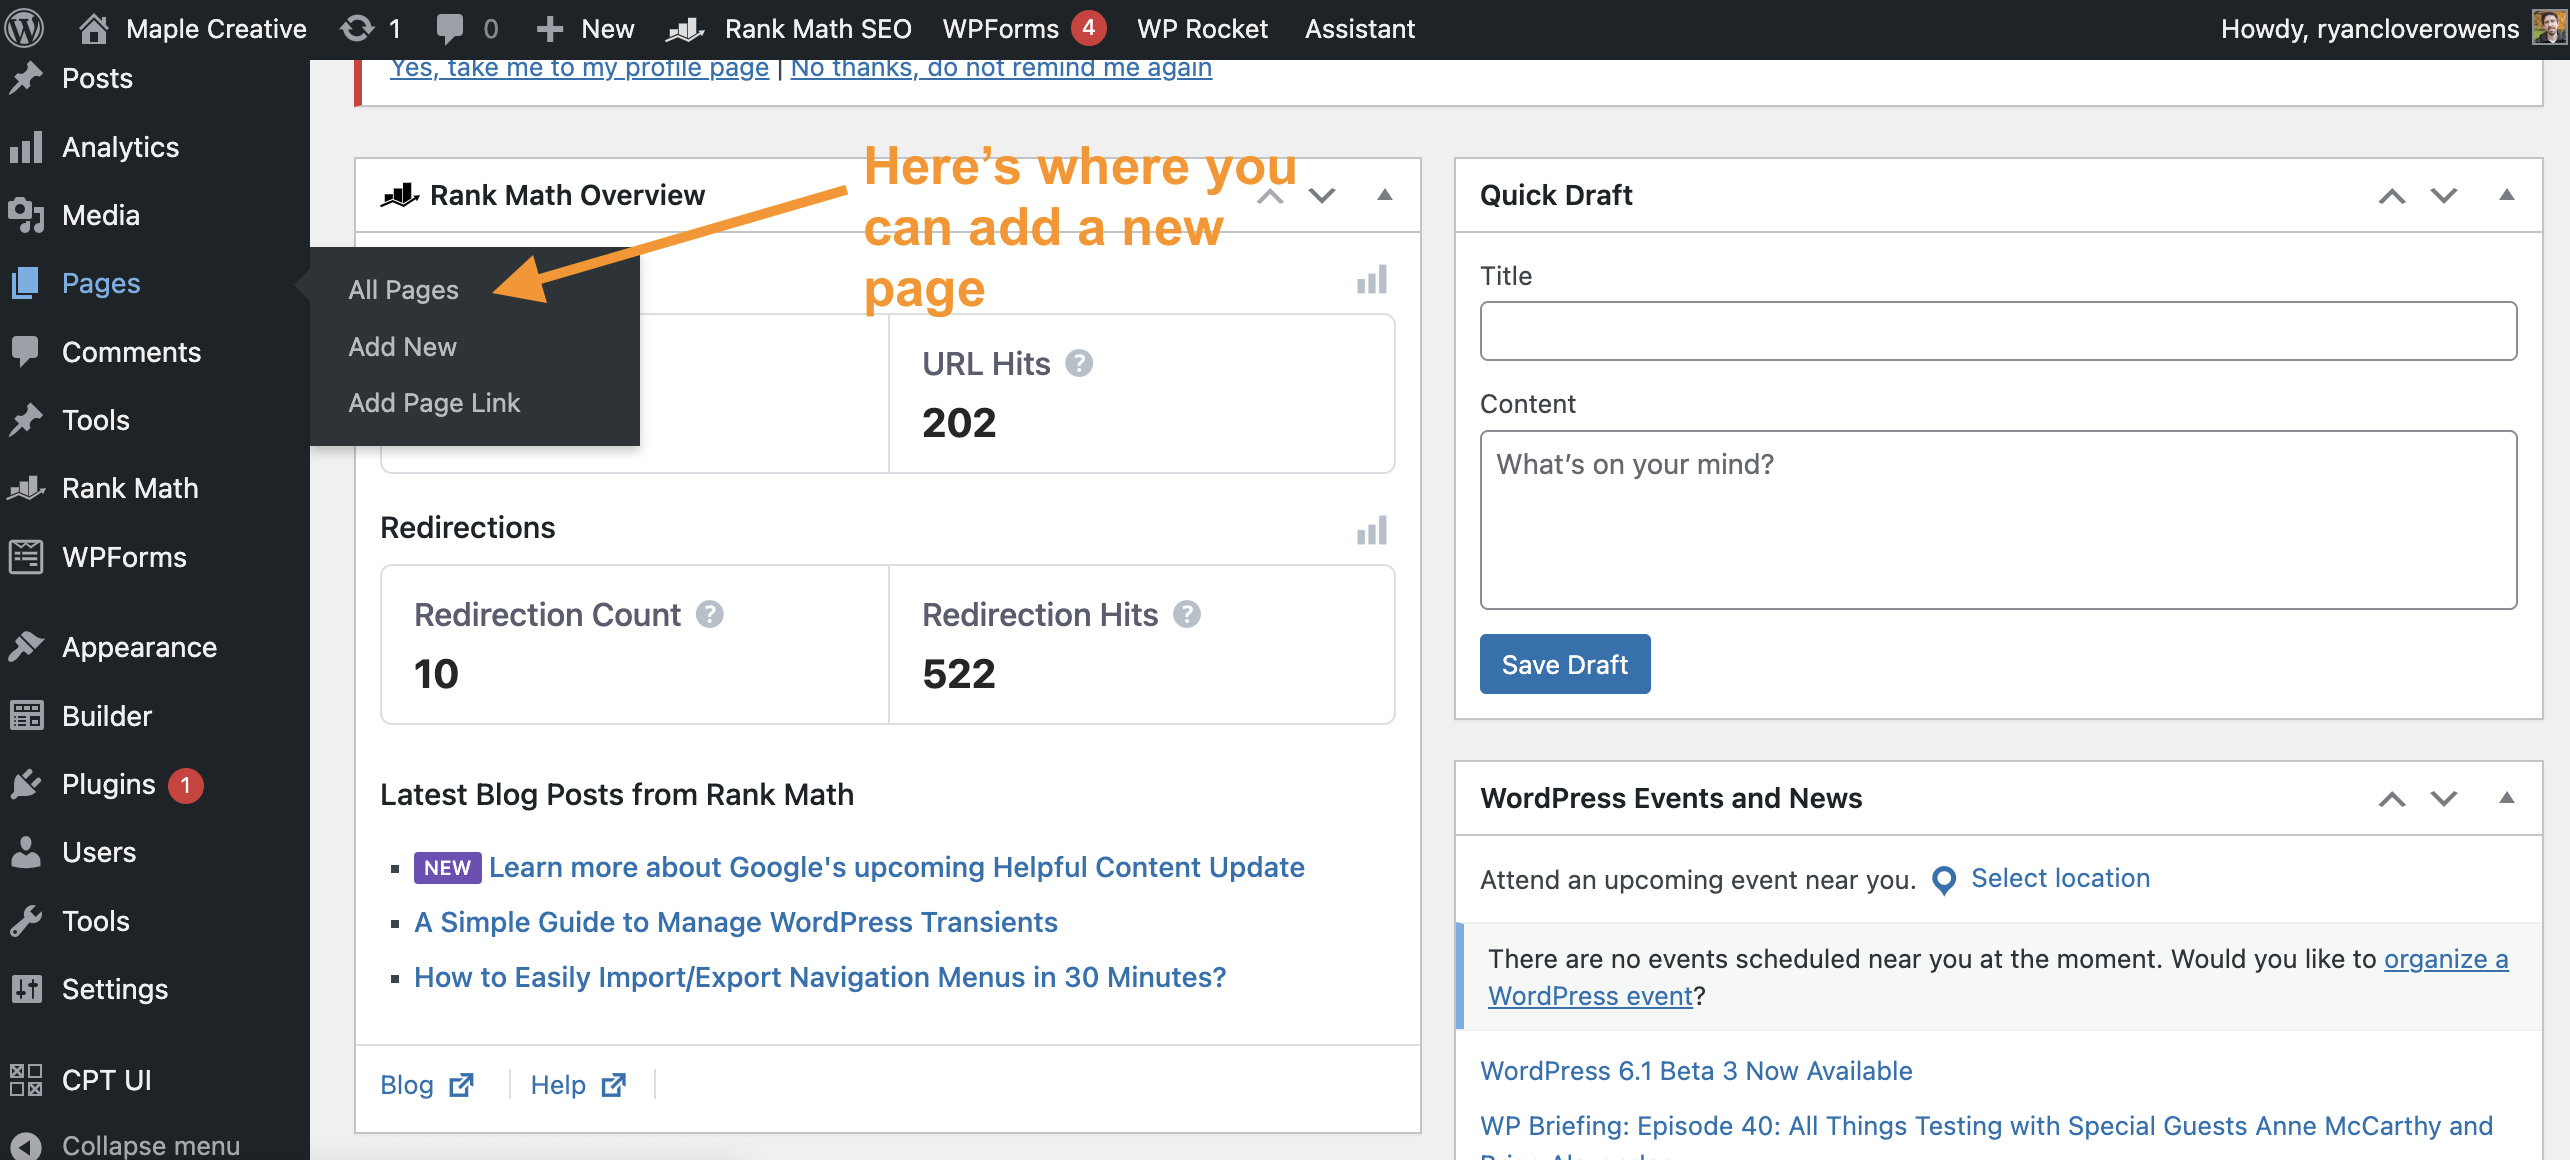Image resolution: width=2570 pixels, height=1160 pixels.
Task: Click the WordPress logo icon
Action: (x=24, y=28)
